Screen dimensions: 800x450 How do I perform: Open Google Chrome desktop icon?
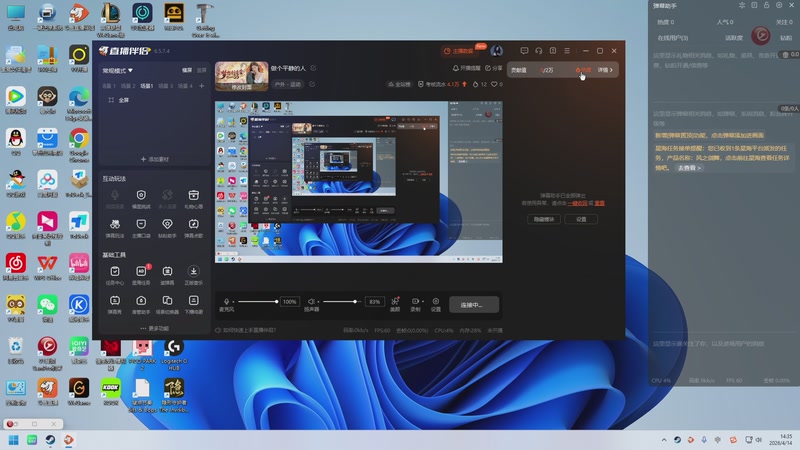tap(79, 144)
